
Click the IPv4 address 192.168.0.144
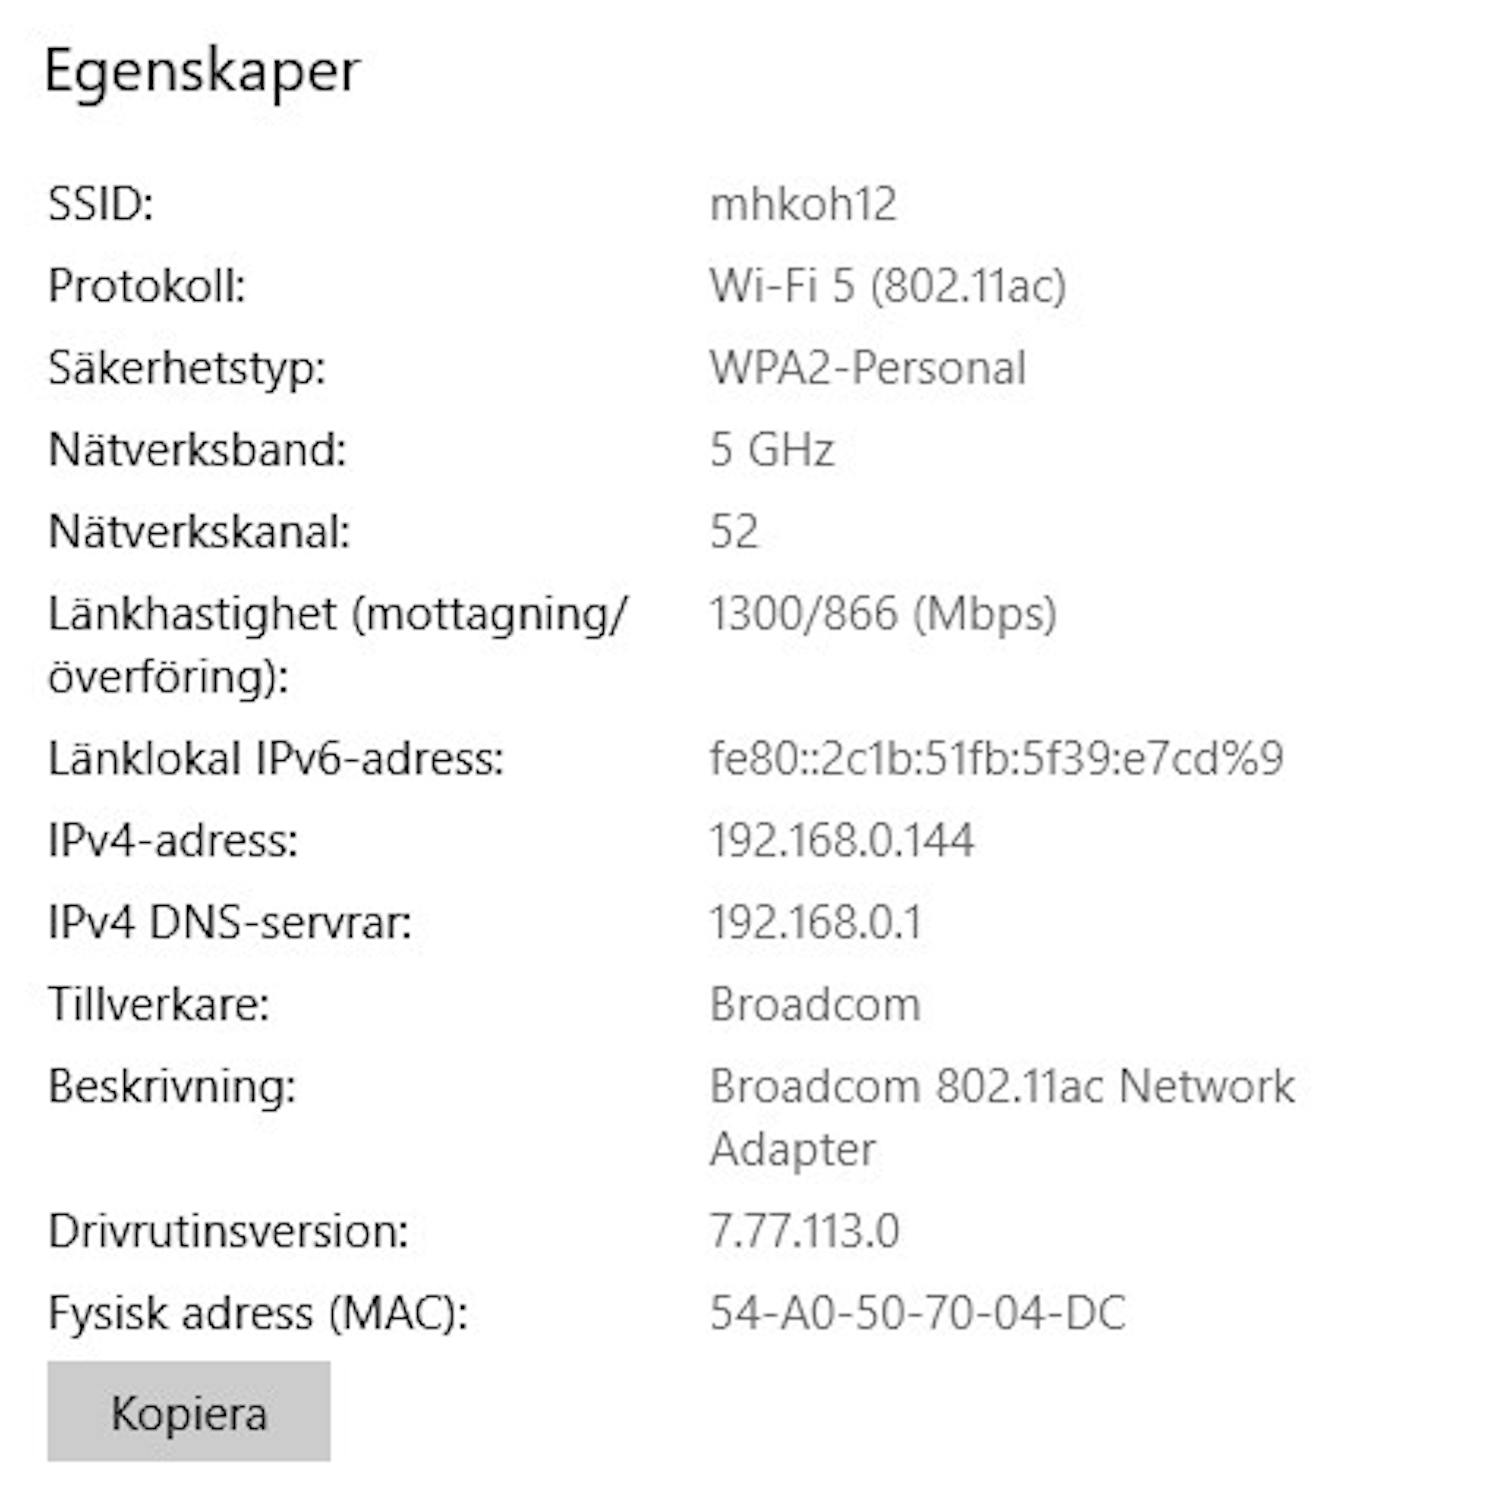click(x=841, y=840)
